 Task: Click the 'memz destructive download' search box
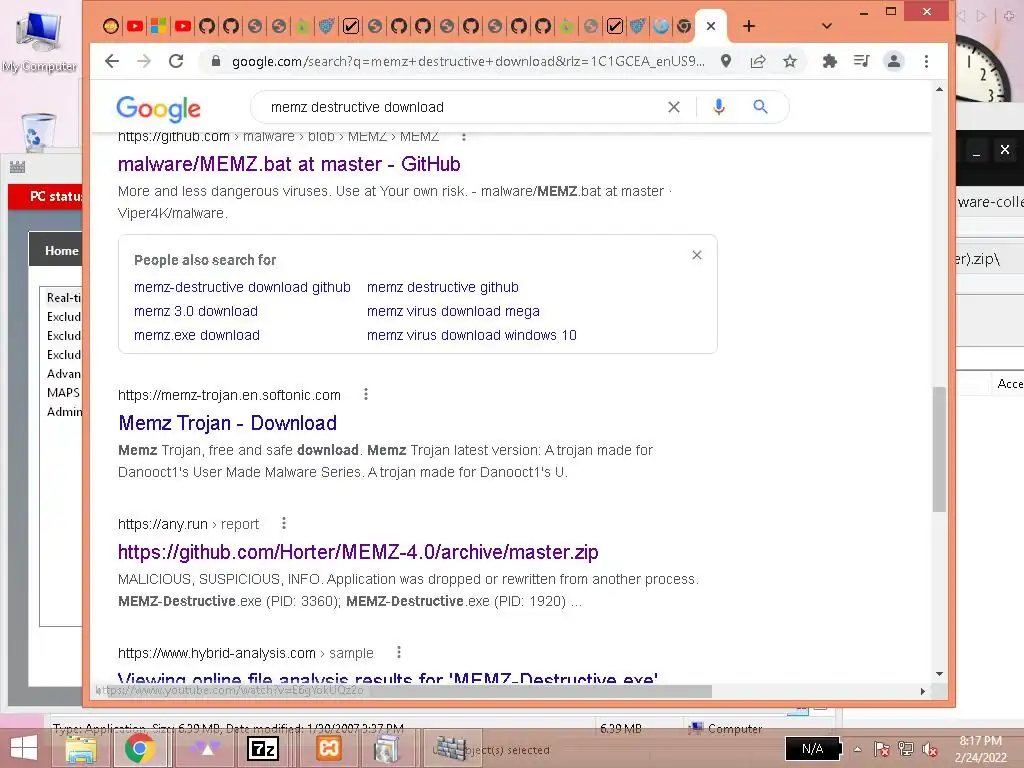(457, 107)
